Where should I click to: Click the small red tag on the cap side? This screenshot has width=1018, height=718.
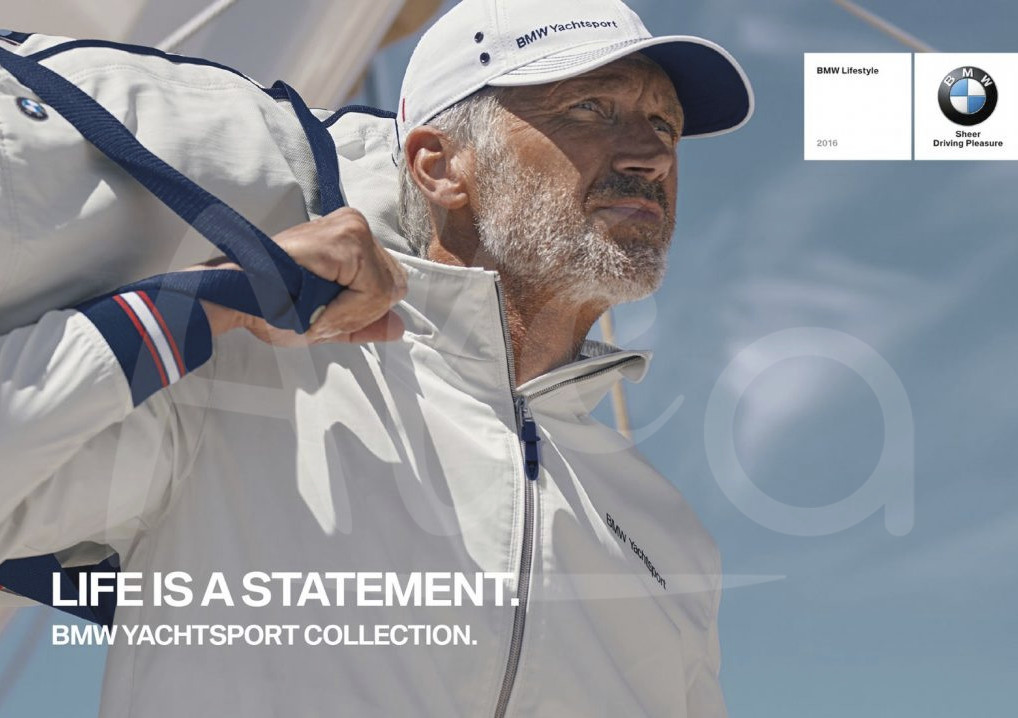[403, 110]
